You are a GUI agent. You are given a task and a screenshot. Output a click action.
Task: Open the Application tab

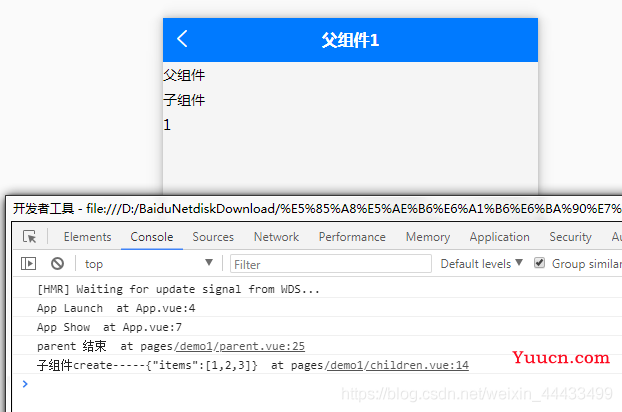pyautogui.click(x=499, y=237)
